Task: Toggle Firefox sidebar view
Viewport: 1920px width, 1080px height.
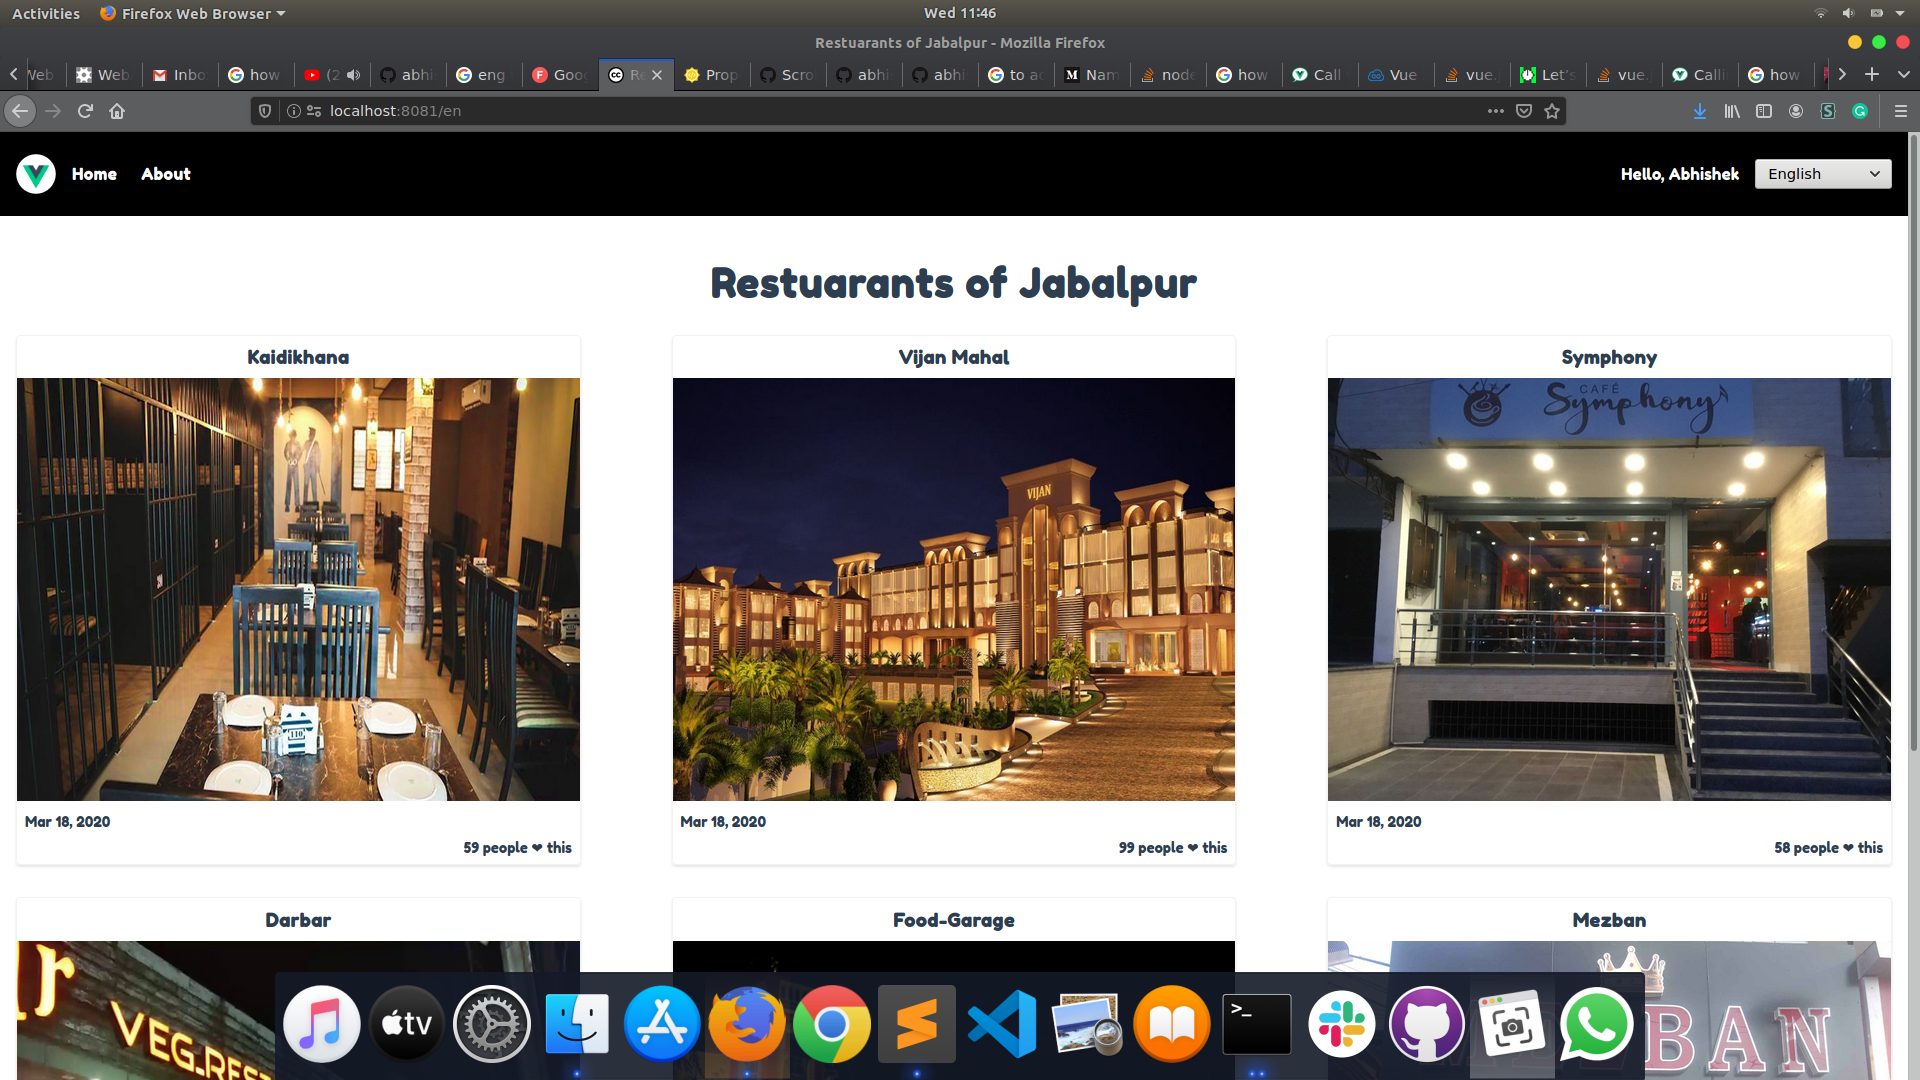Action: [x=1764, y=111]
